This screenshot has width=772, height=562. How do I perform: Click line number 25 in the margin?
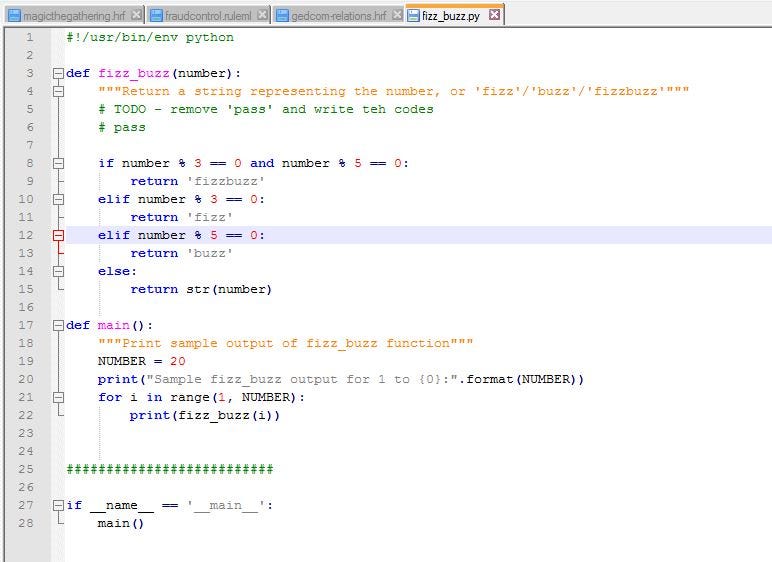point(26,469)
